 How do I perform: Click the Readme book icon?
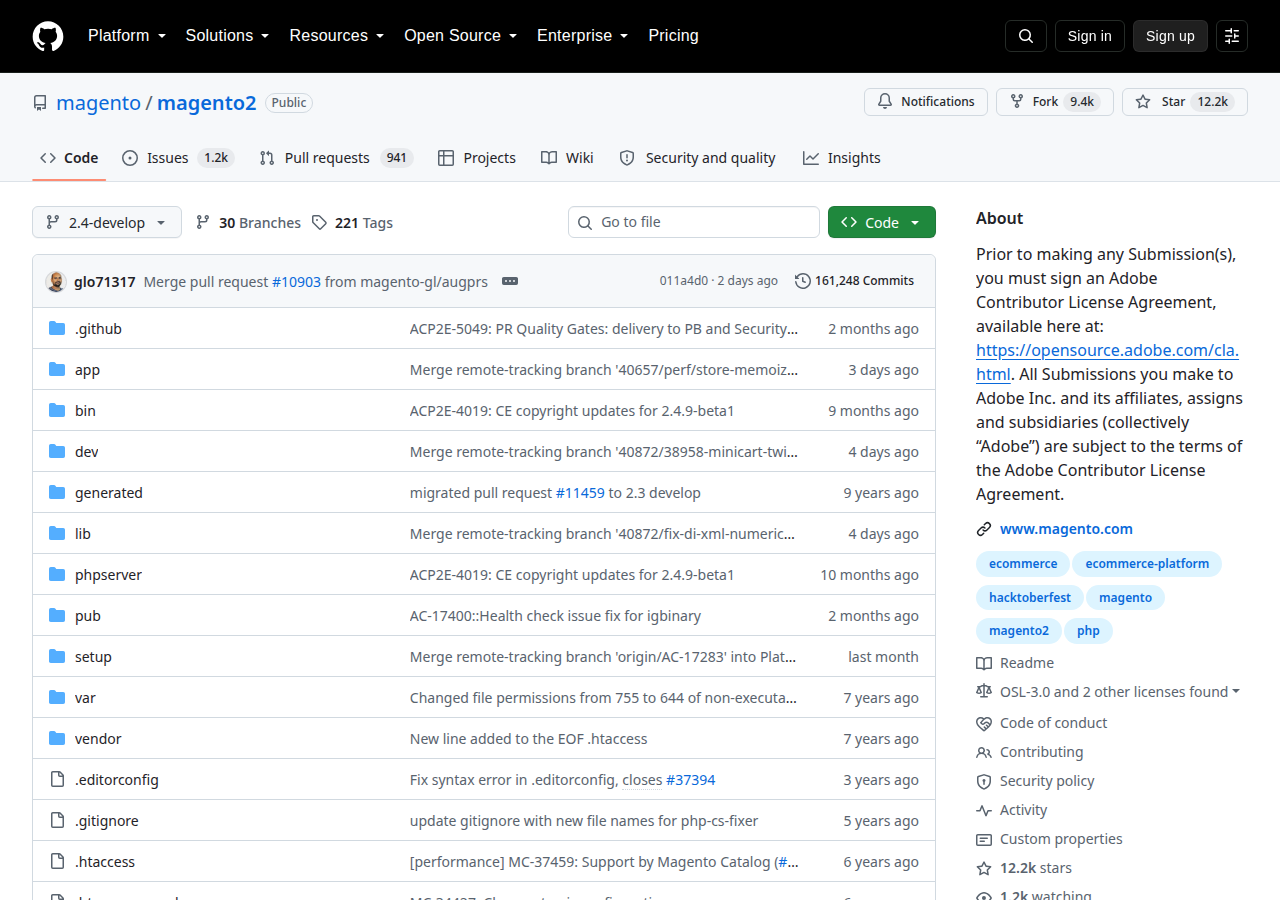984,663
